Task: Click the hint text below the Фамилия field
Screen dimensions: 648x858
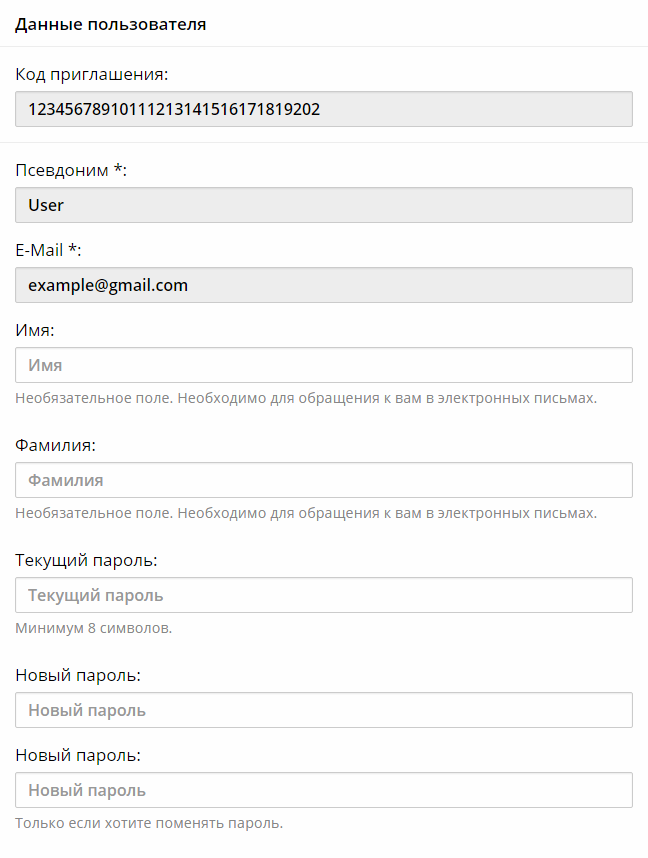Action: coord(306,513)
